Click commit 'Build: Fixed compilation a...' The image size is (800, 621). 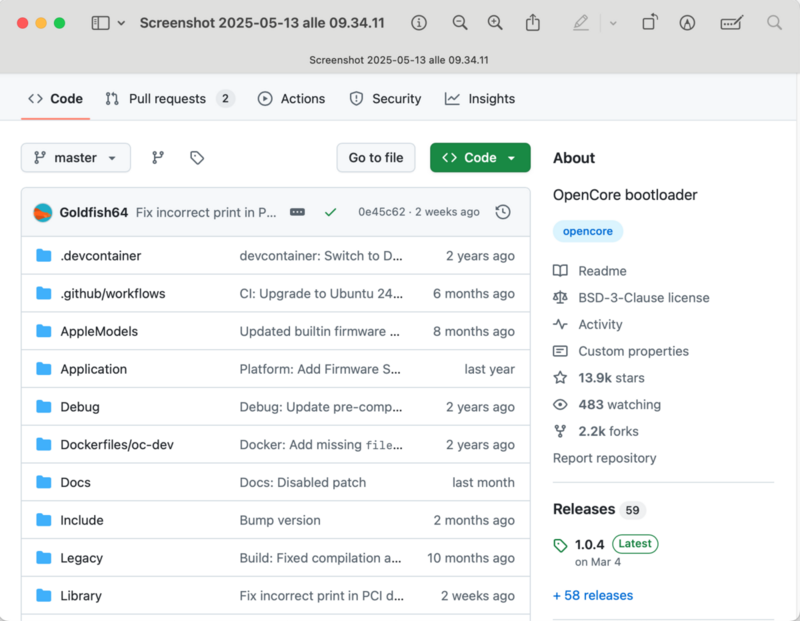click(320, 558)
